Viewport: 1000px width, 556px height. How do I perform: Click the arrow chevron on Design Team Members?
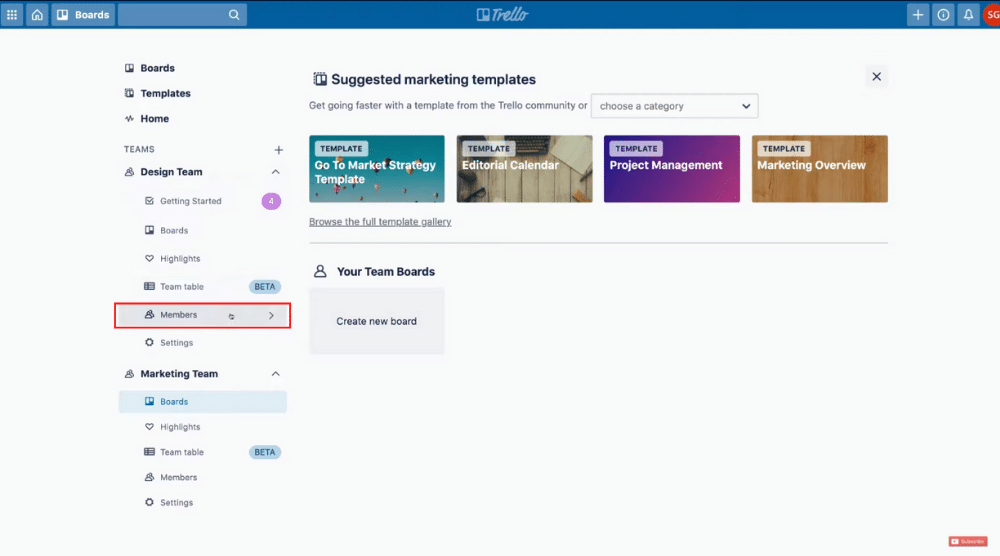271,315
